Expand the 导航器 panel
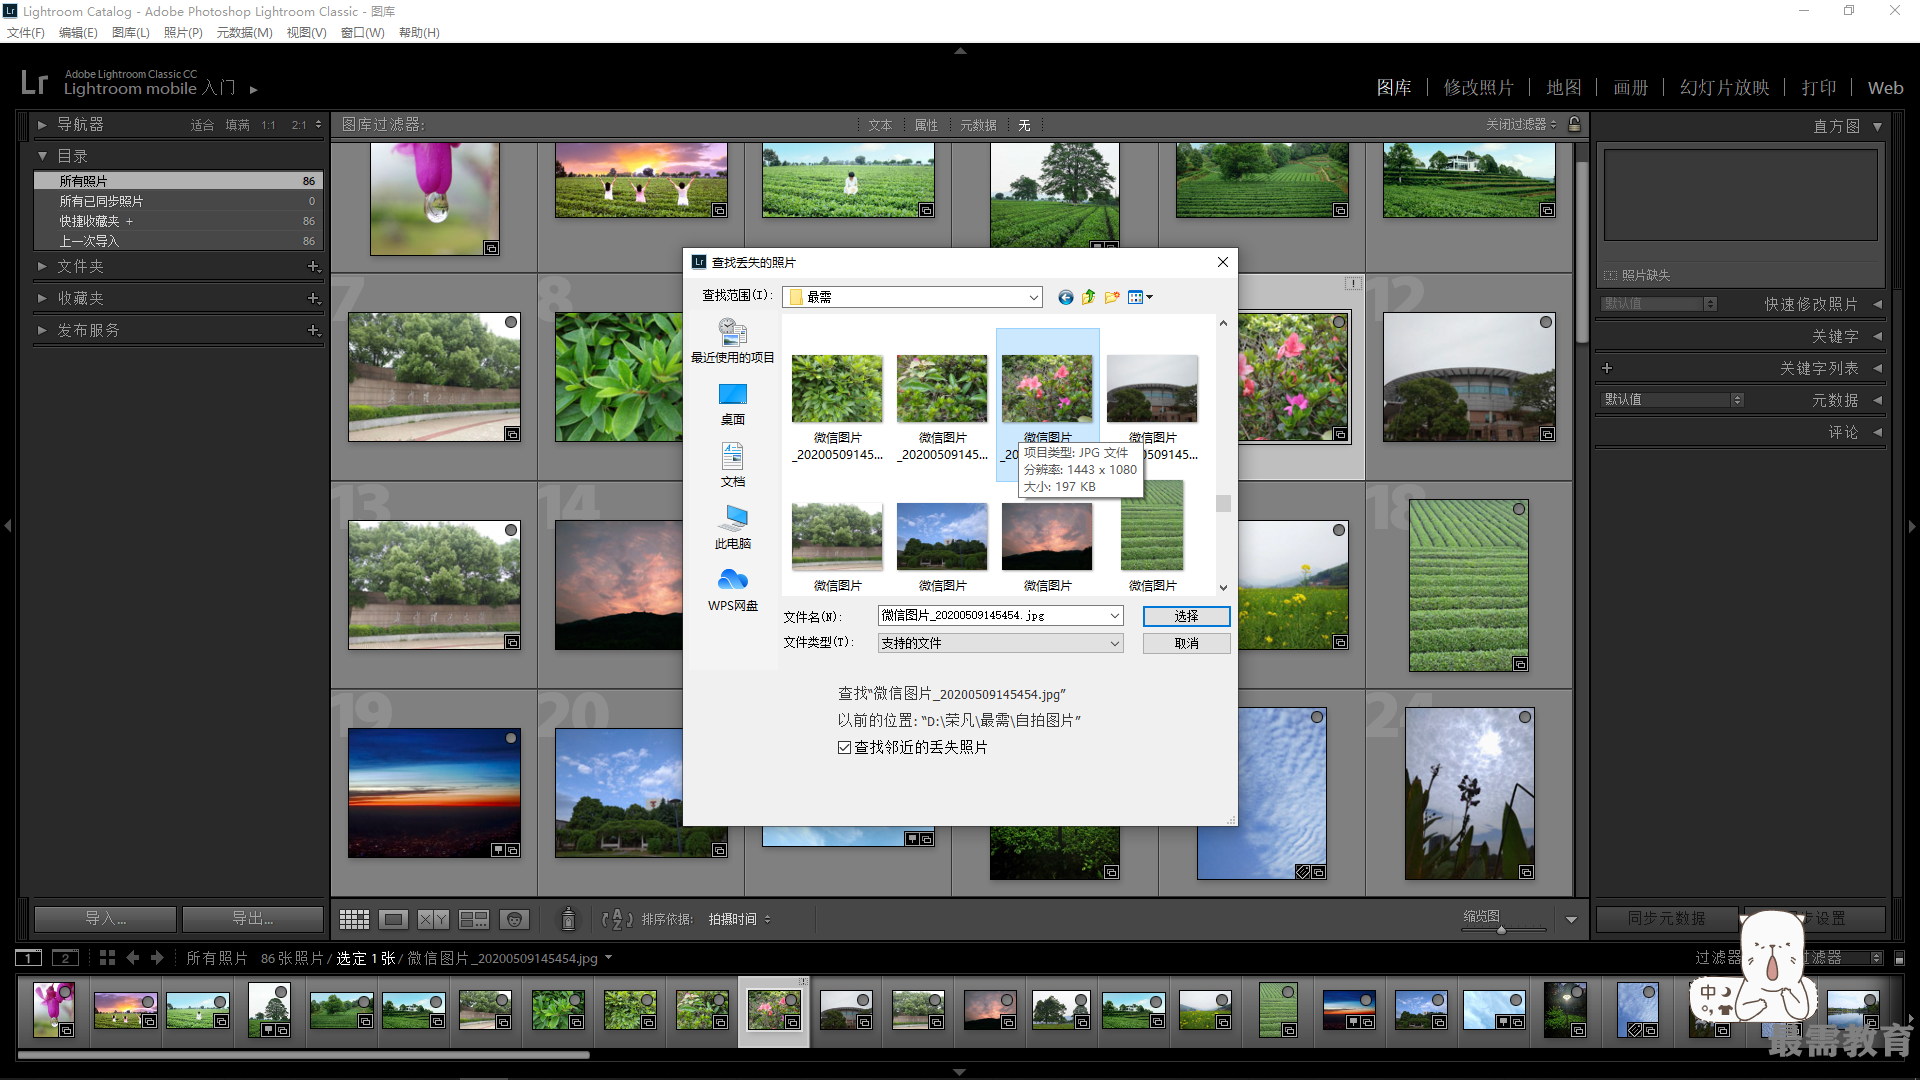 (42, 125)
